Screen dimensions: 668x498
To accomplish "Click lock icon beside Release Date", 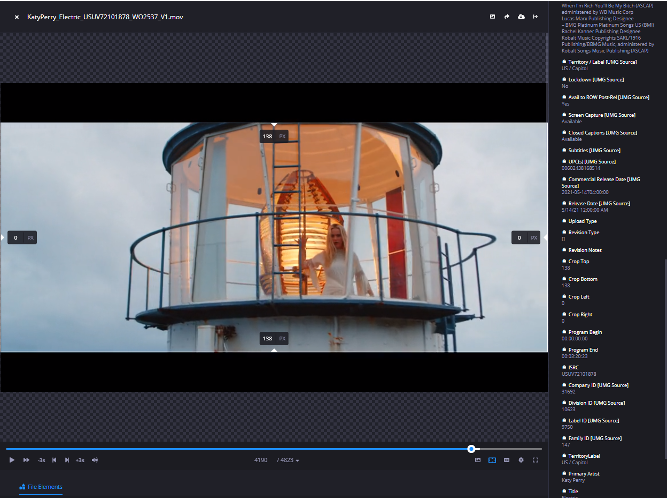I will pos(564,203).
